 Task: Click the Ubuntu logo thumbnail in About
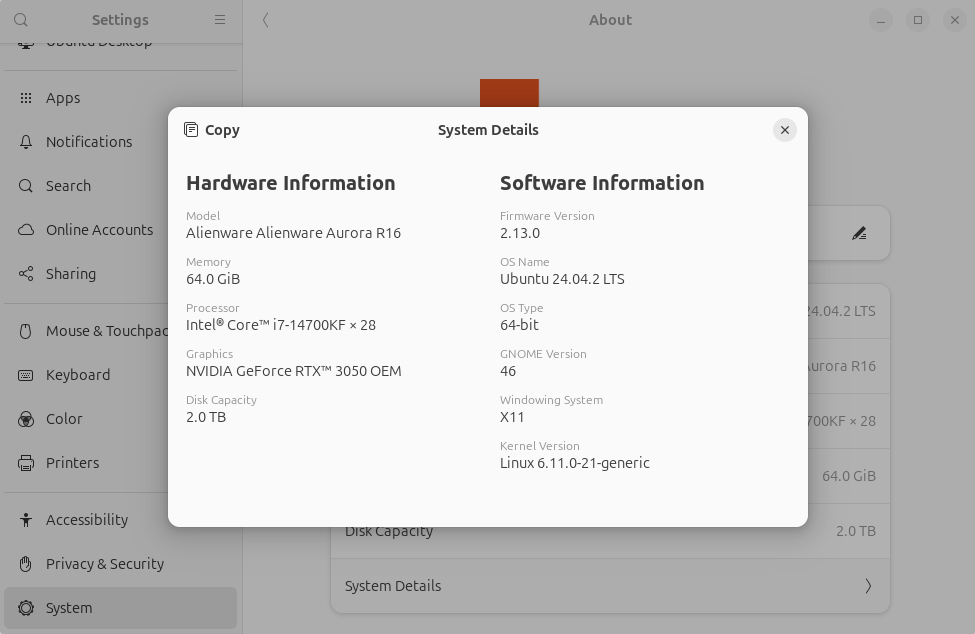(x=509, y=93)
